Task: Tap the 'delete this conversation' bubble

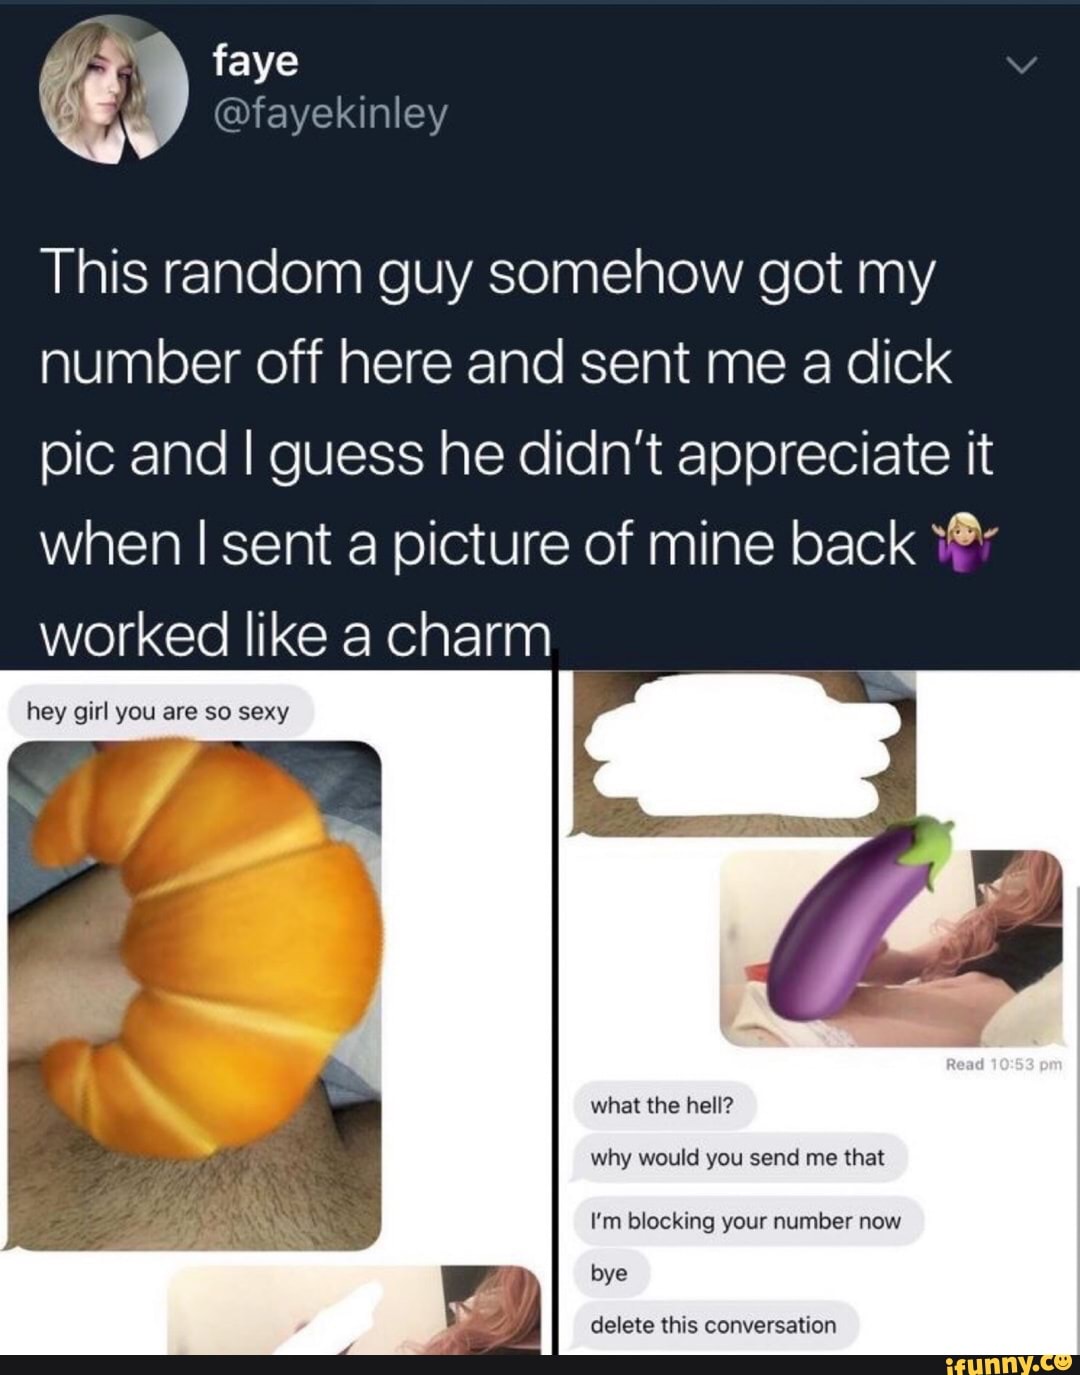Action: click(x=714, y=1325)
